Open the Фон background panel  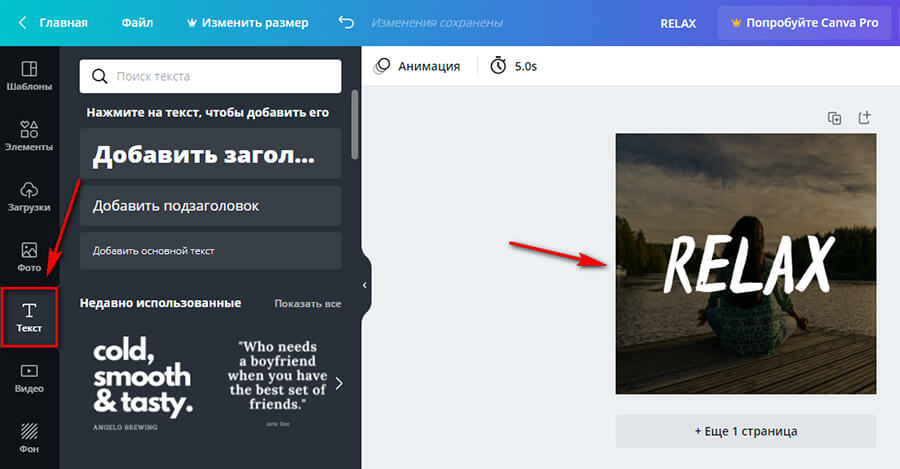29,438
